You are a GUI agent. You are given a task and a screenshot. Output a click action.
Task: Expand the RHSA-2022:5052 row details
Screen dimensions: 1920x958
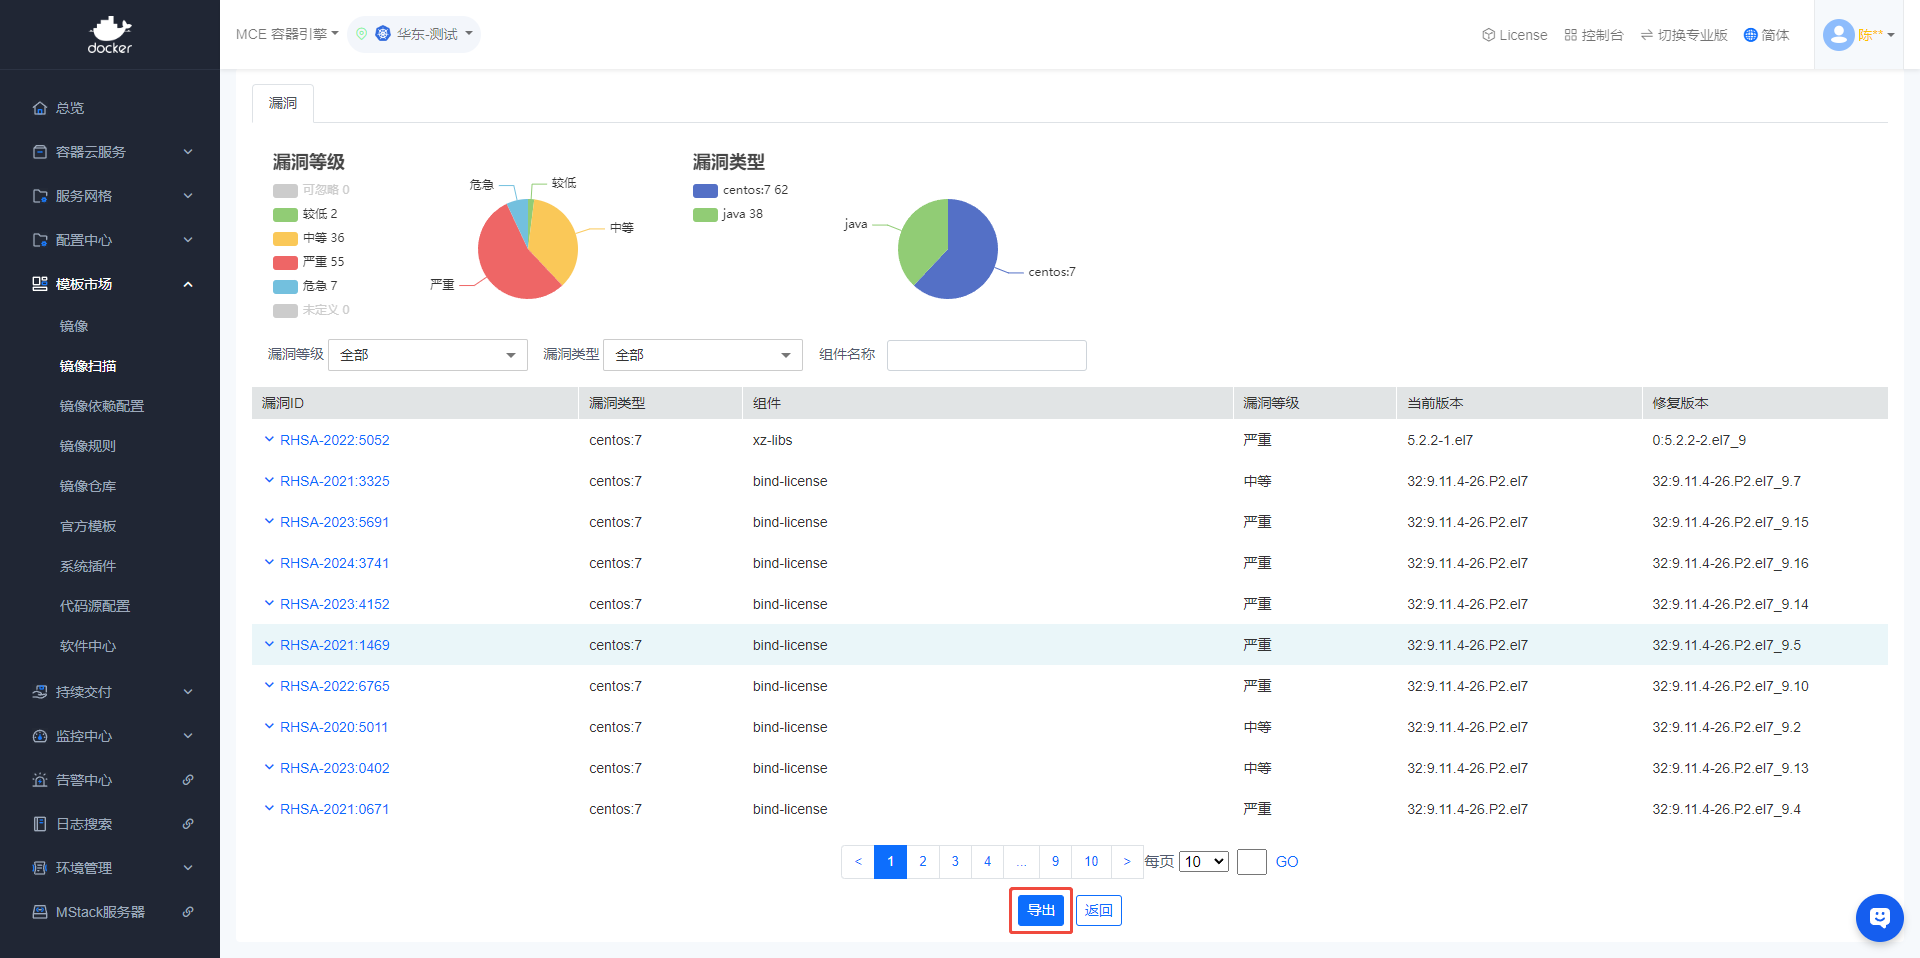click(269, 440)
